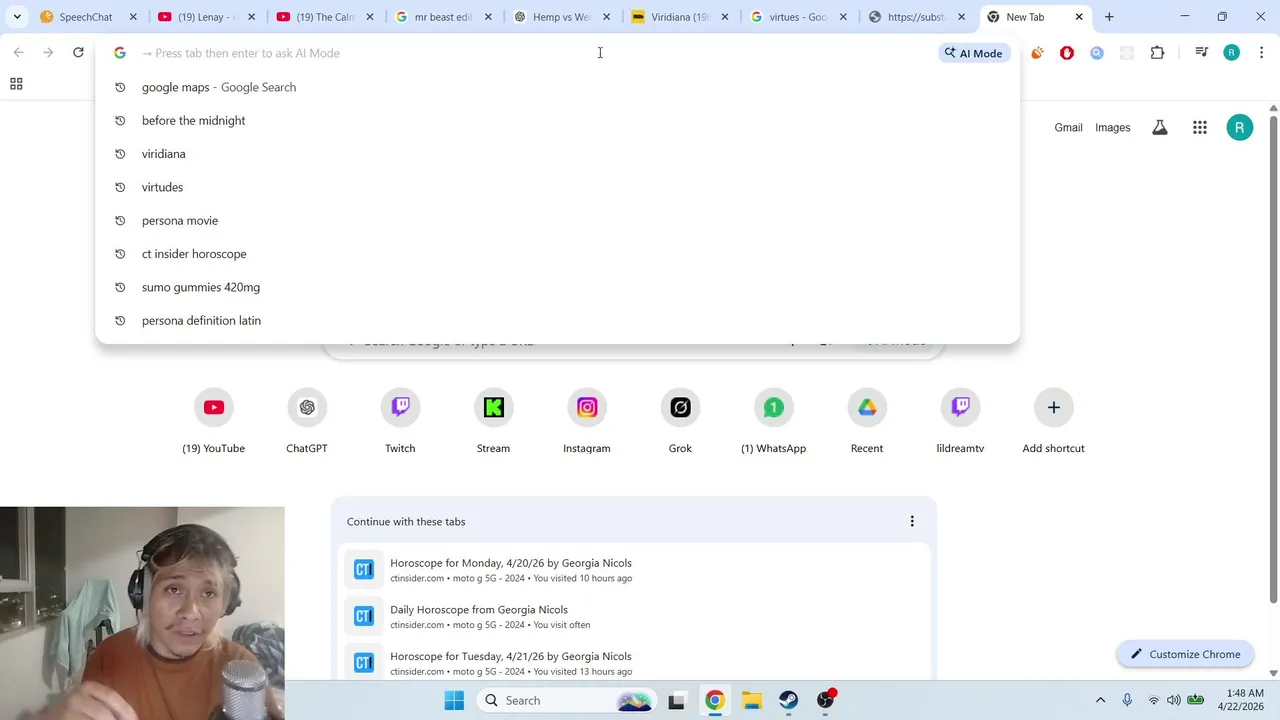Click the blue magnifier extension icon
This screenshot has height=720, width=1280.
pos(1097,53)
